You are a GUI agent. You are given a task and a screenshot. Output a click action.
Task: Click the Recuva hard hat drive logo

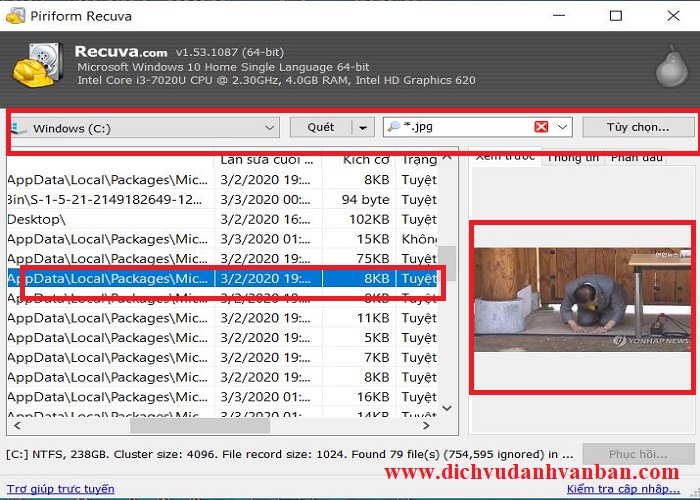point(38,64)
